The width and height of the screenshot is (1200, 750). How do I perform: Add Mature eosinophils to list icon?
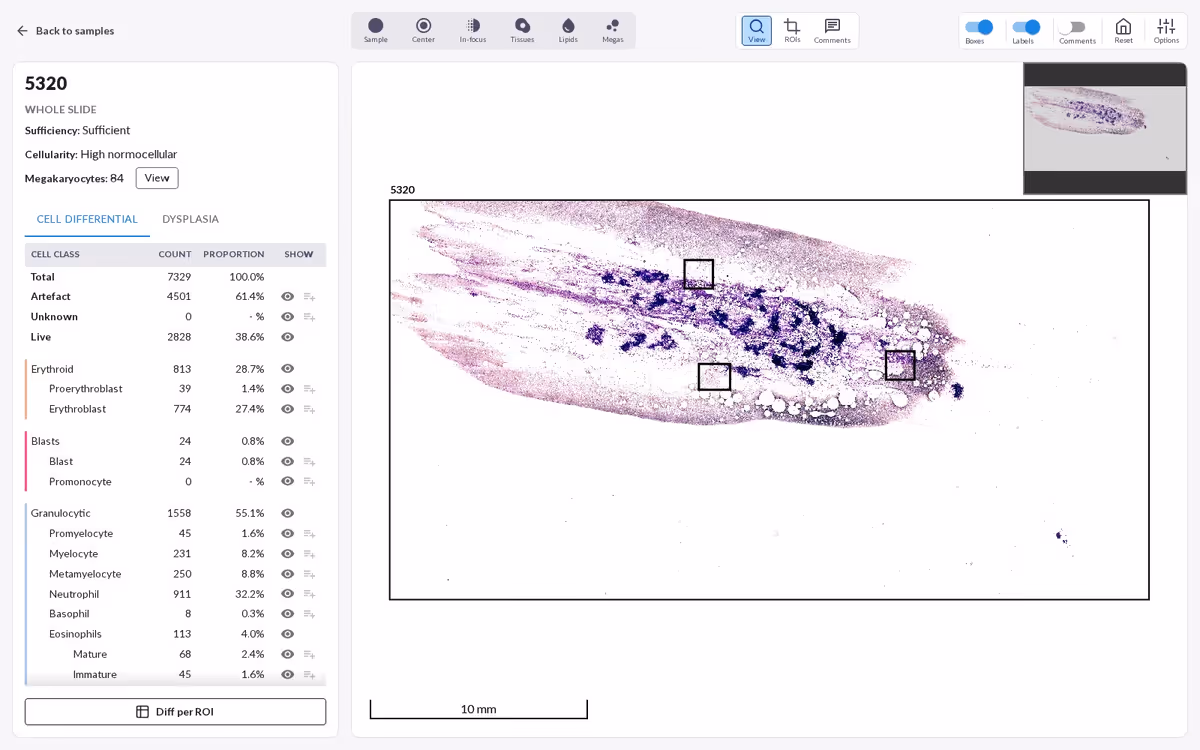310,654
